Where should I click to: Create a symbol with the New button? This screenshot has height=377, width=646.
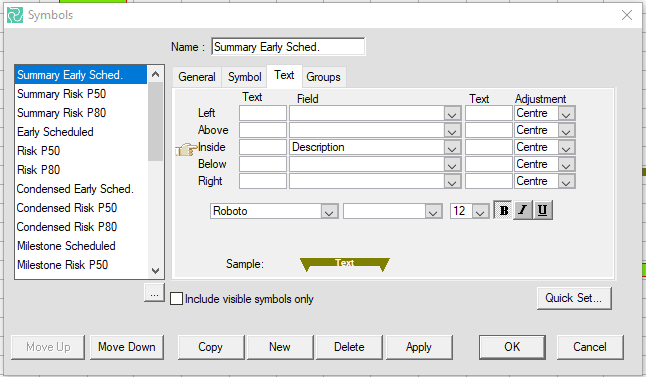[x=280, y=347]
